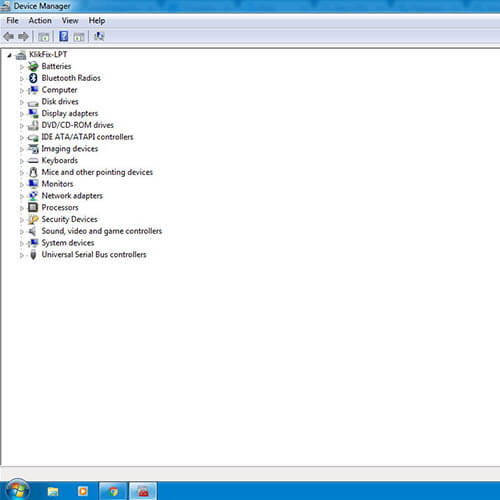Select the Network adapters icon
The width and height of the screenshot is (500, 500).
33,196
